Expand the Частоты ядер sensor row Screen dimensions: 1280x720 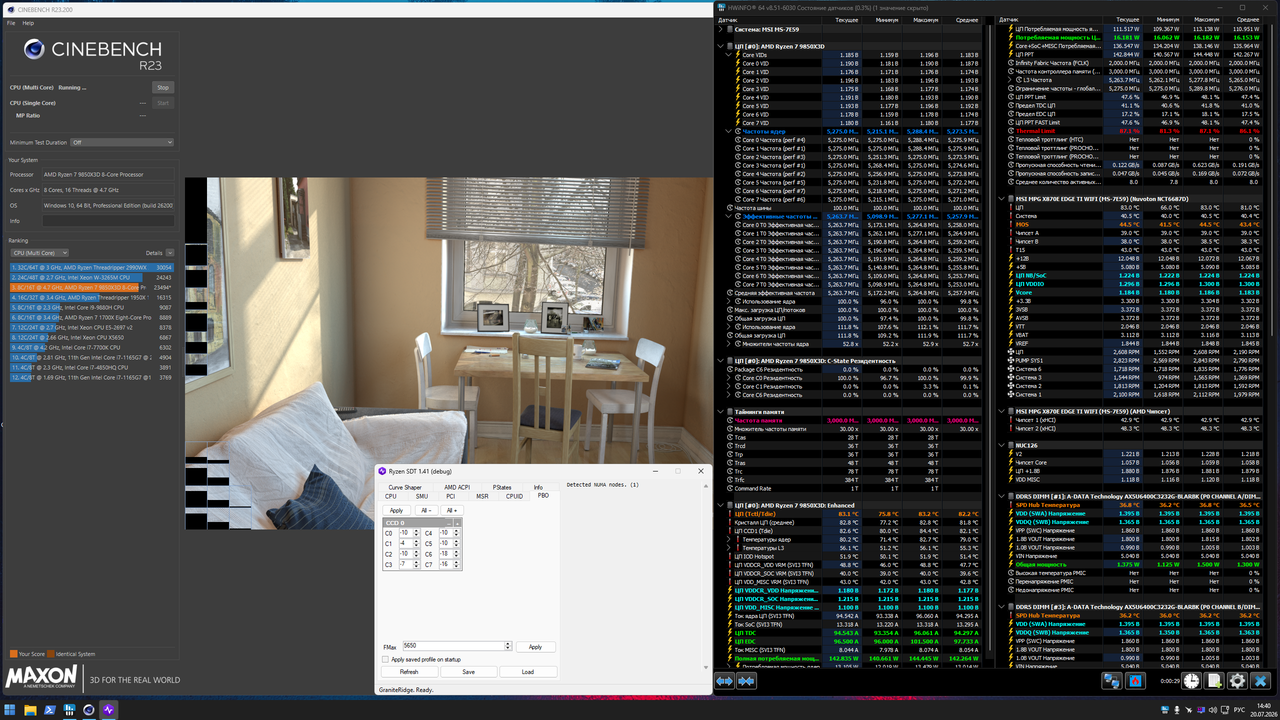coord(728,131)
